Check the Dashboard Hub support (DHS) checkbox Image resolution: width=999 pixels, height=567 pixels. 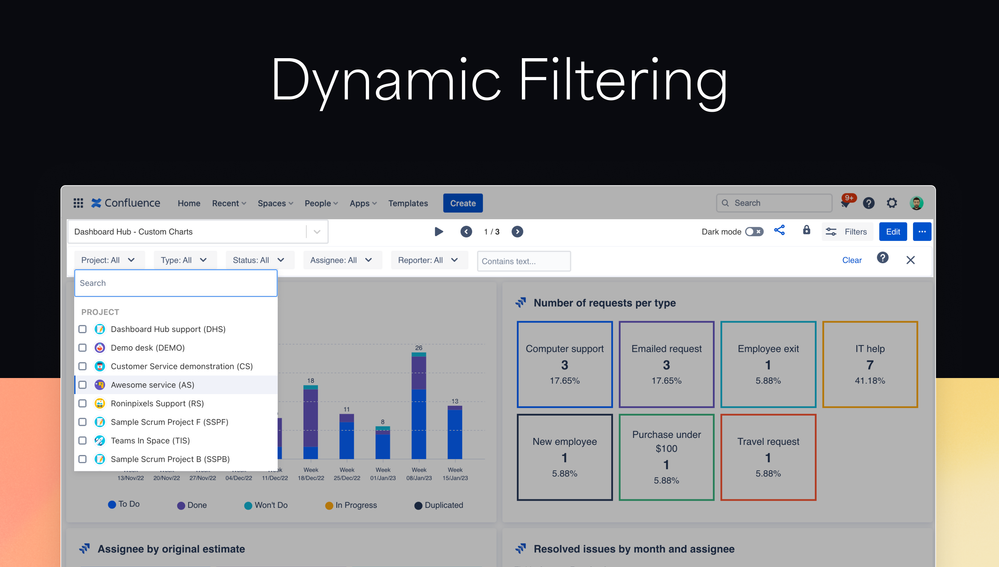[82, 329]
